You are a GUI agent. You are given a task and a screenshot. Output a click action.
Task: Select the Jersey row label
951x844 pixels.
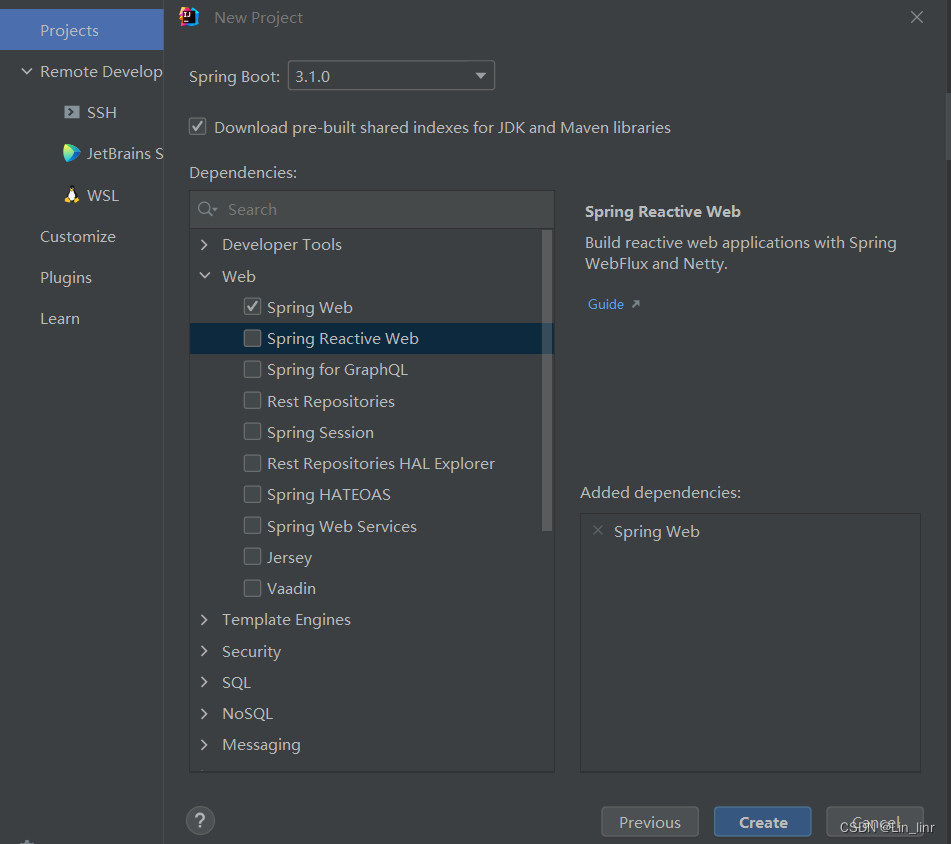point(289,557)
